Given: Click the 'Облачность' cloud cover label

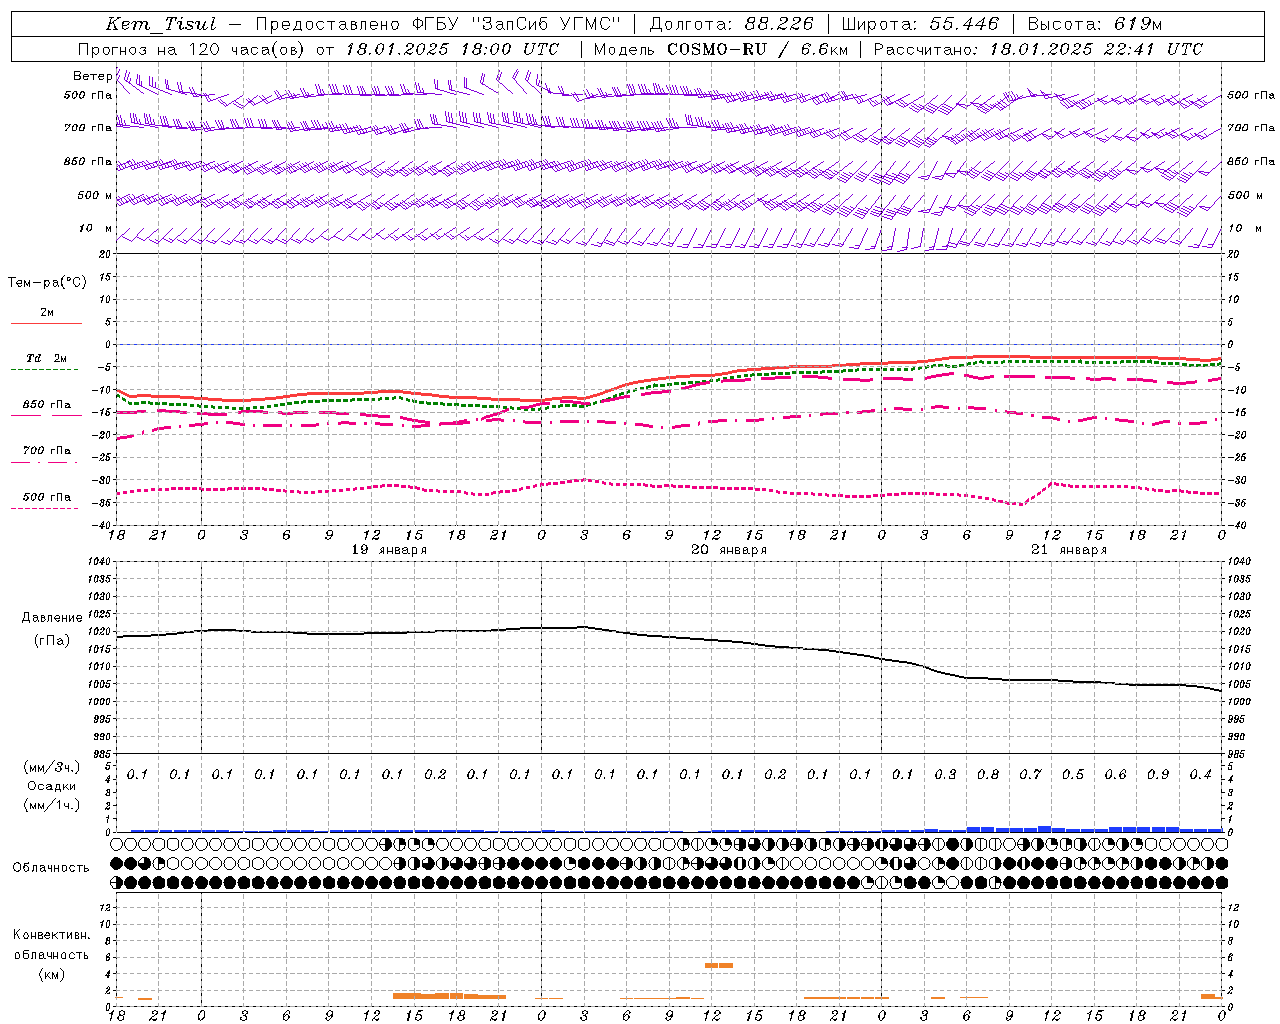Looking at the screenshot, I should (x=51, y=867).
